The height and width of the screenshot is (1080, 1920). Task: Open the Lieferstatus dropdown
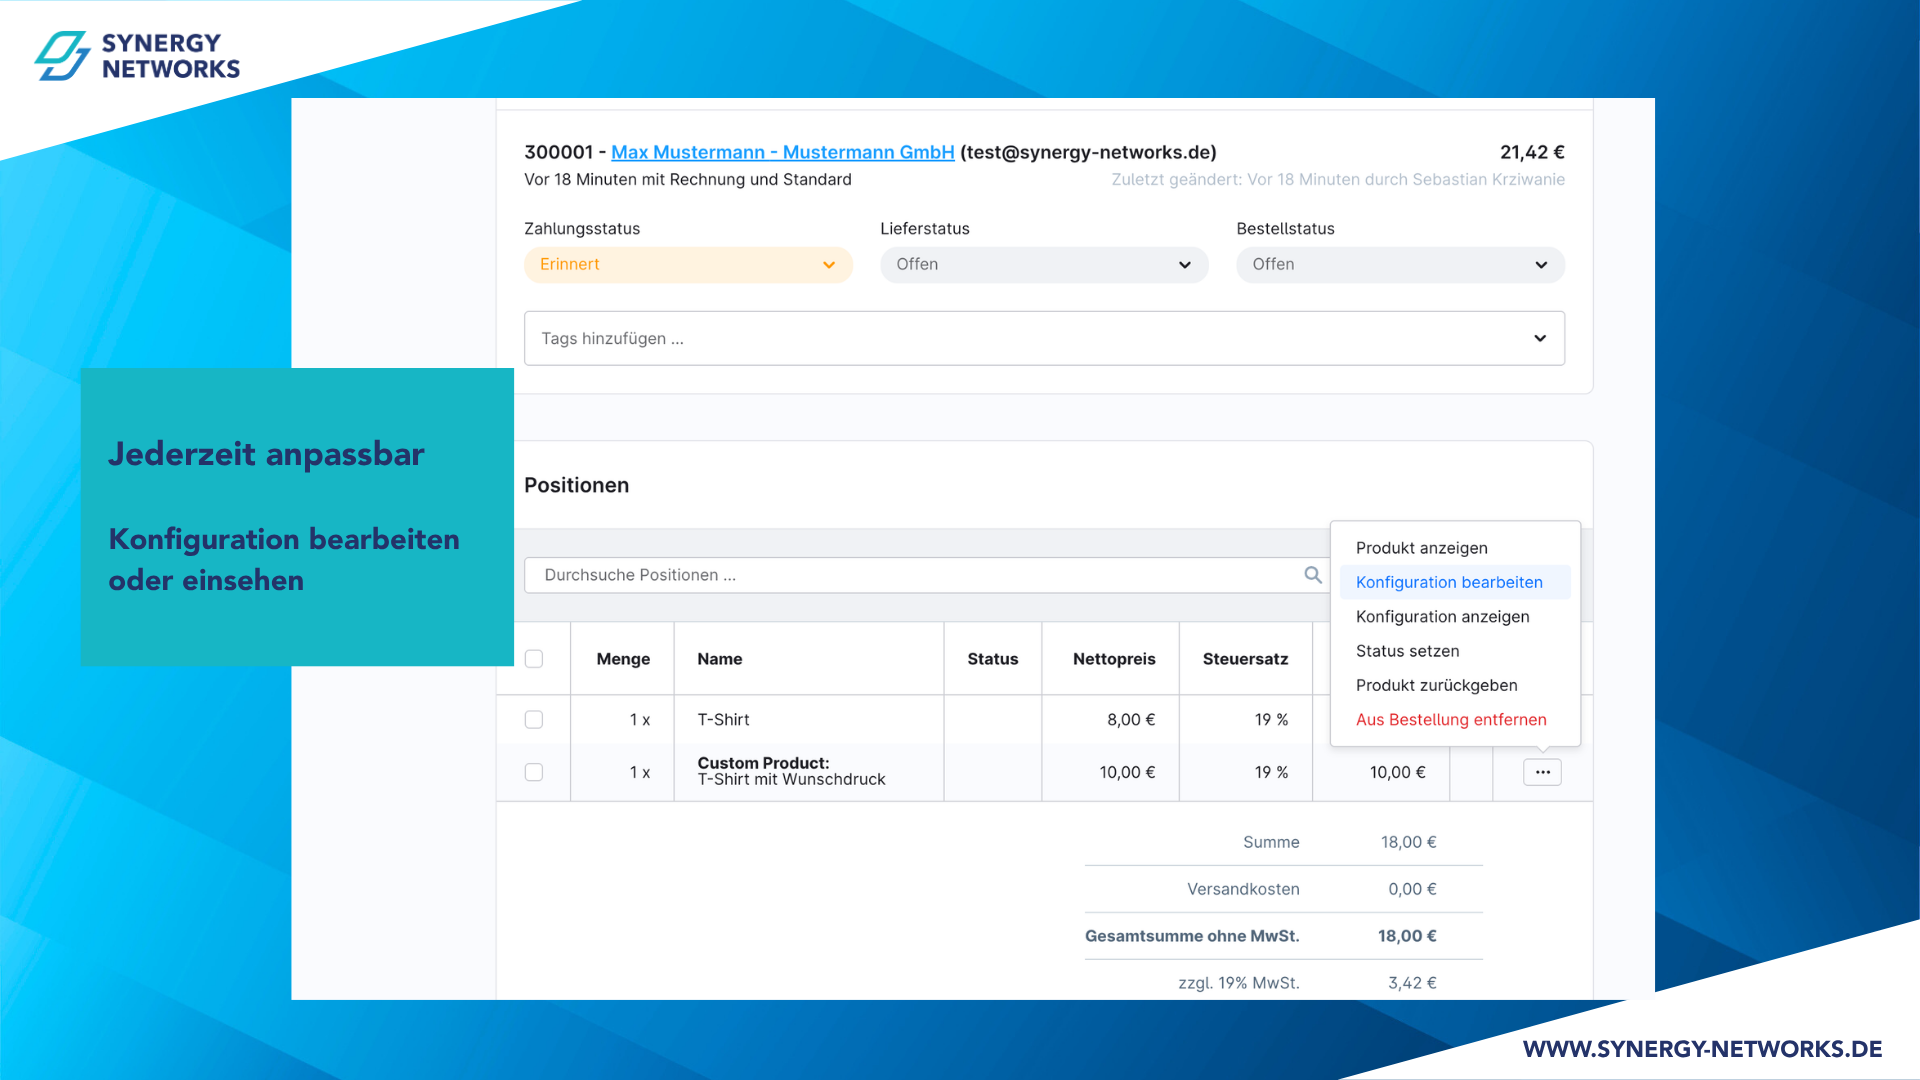click(x=1044, y=265)
